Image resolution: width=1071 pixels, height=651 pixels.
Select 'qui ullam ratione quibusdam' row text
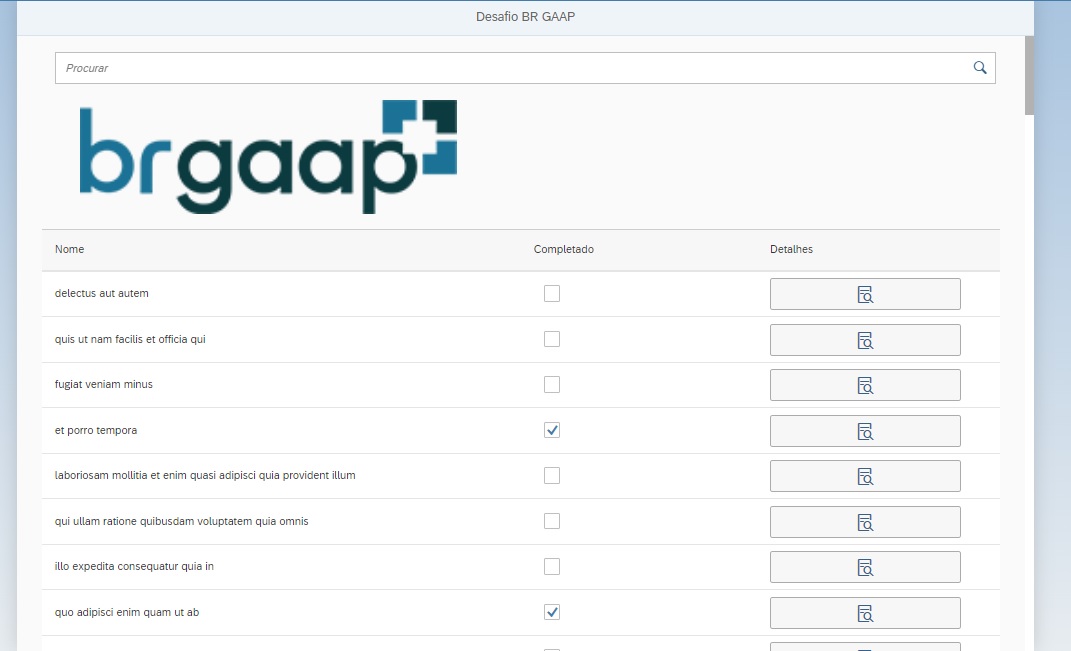click(x=181, y=521)
